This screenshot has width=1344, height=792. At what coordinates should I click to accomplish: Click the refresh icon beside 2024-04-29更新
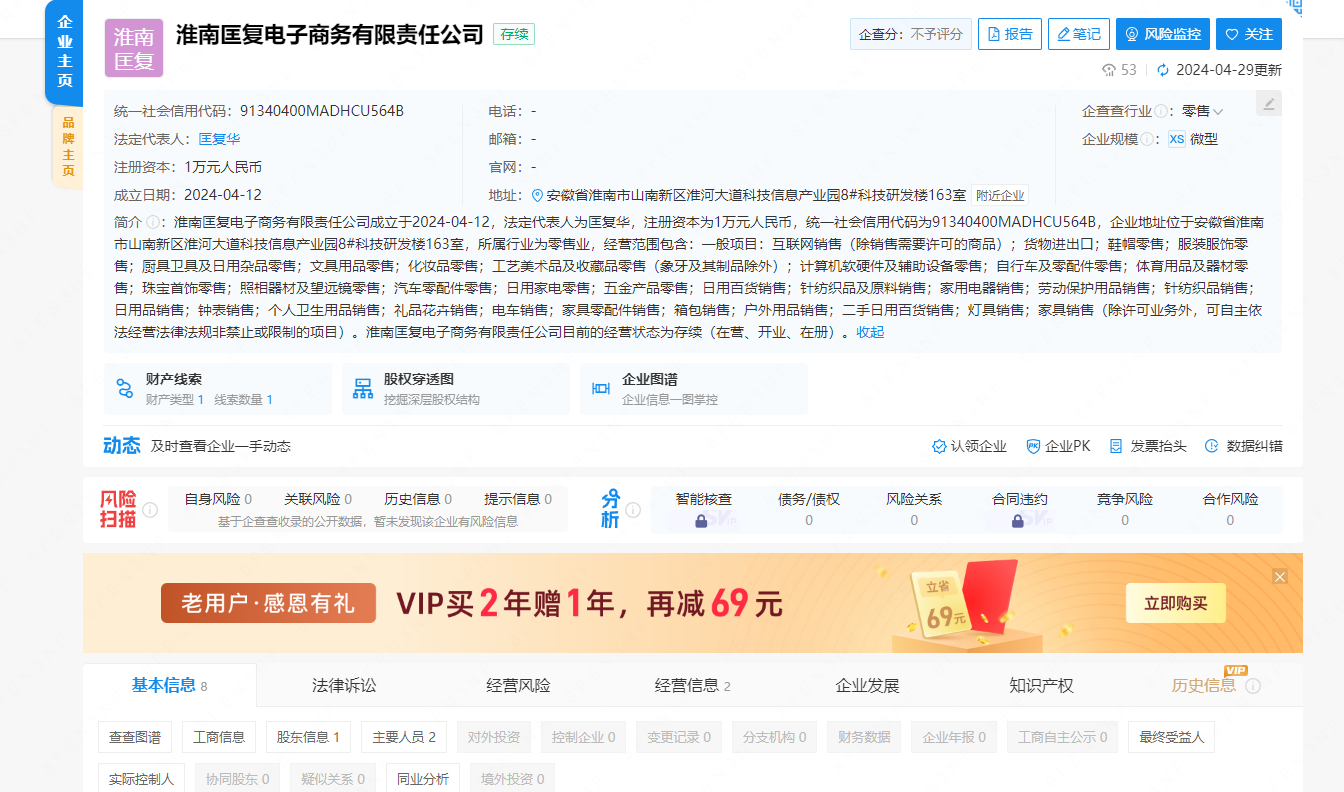(1162, 70)
